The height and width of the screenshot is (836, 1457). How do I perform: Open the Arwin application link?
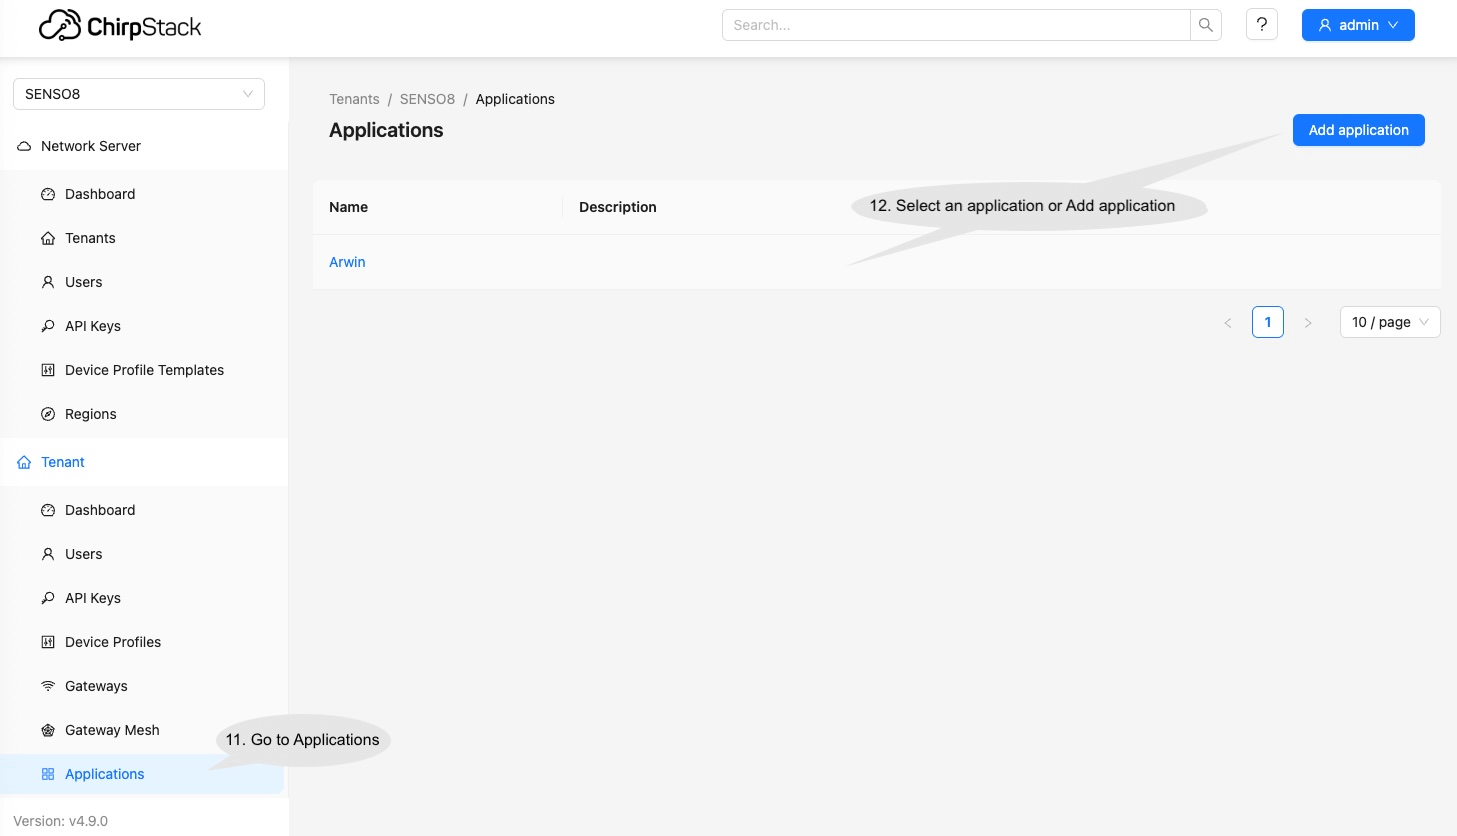pos(347,262)
